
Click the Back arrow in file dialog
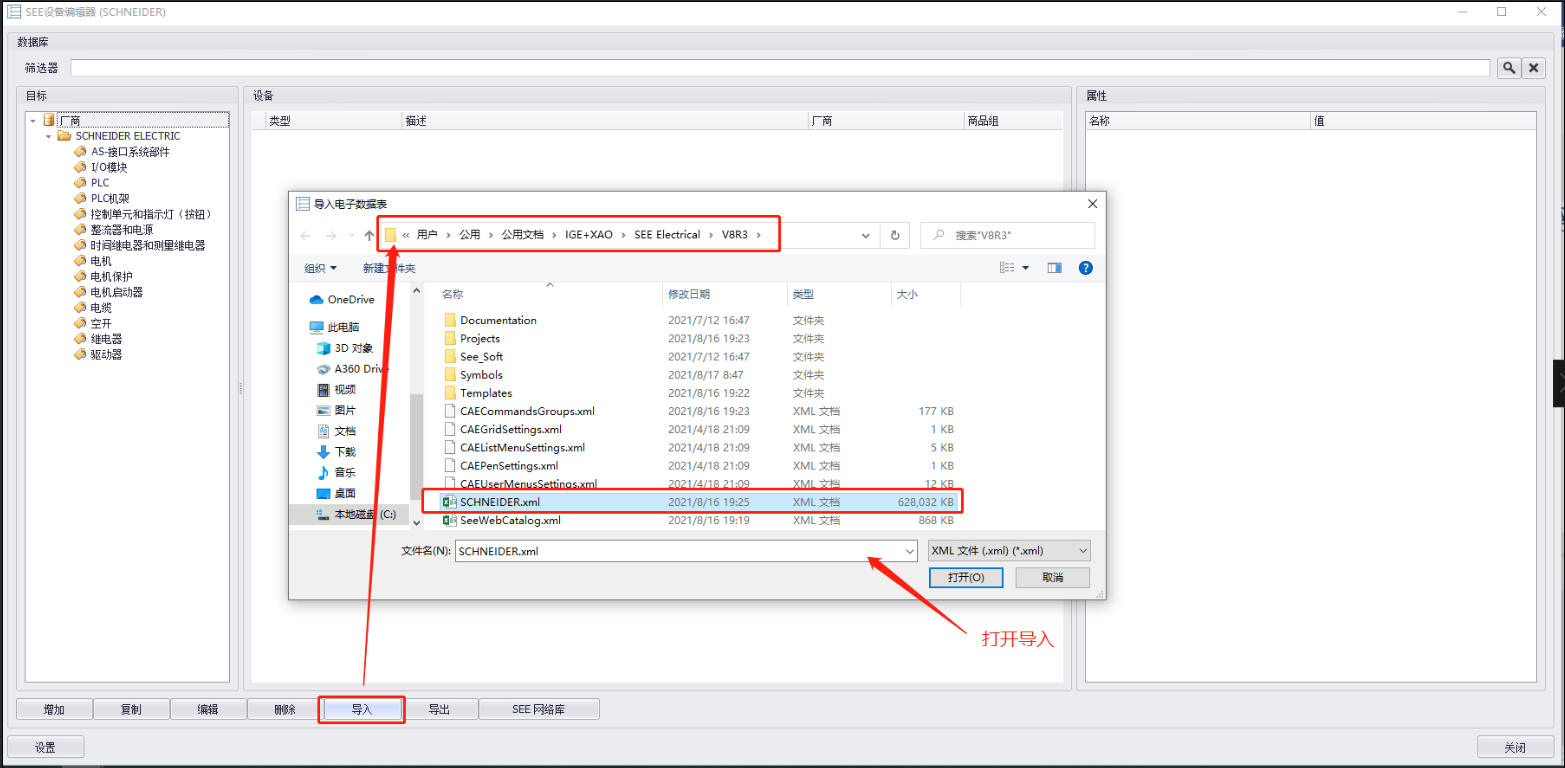[x=306, y=235]
